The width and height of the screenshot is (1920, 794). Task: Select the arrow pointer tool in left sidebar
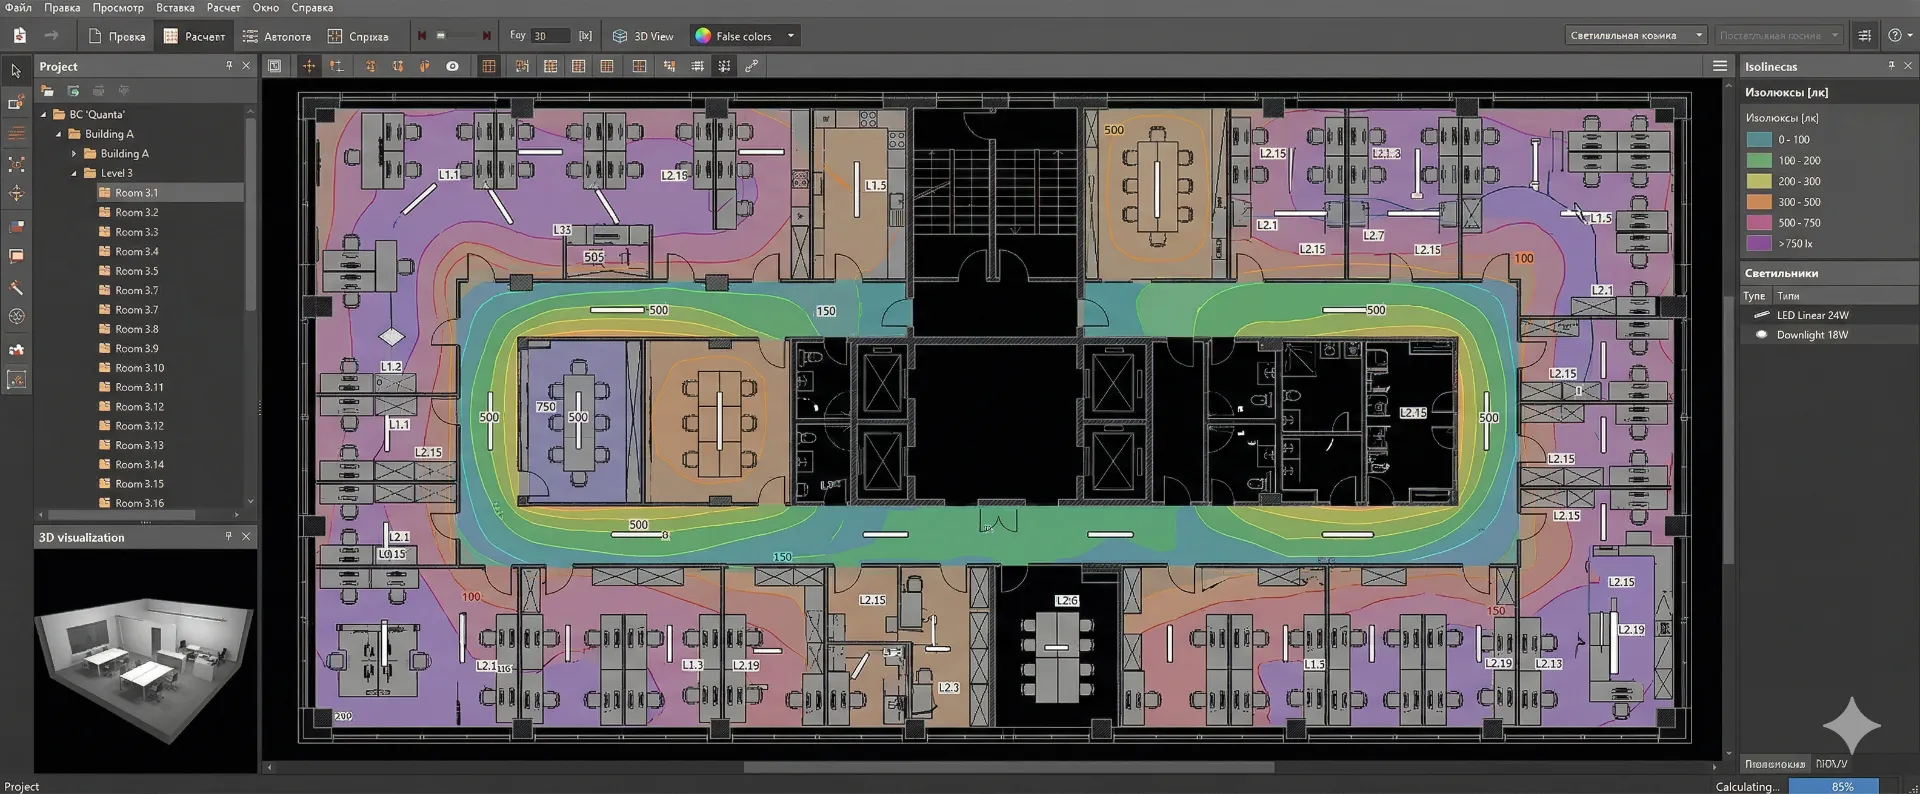[x=16, y=71]
